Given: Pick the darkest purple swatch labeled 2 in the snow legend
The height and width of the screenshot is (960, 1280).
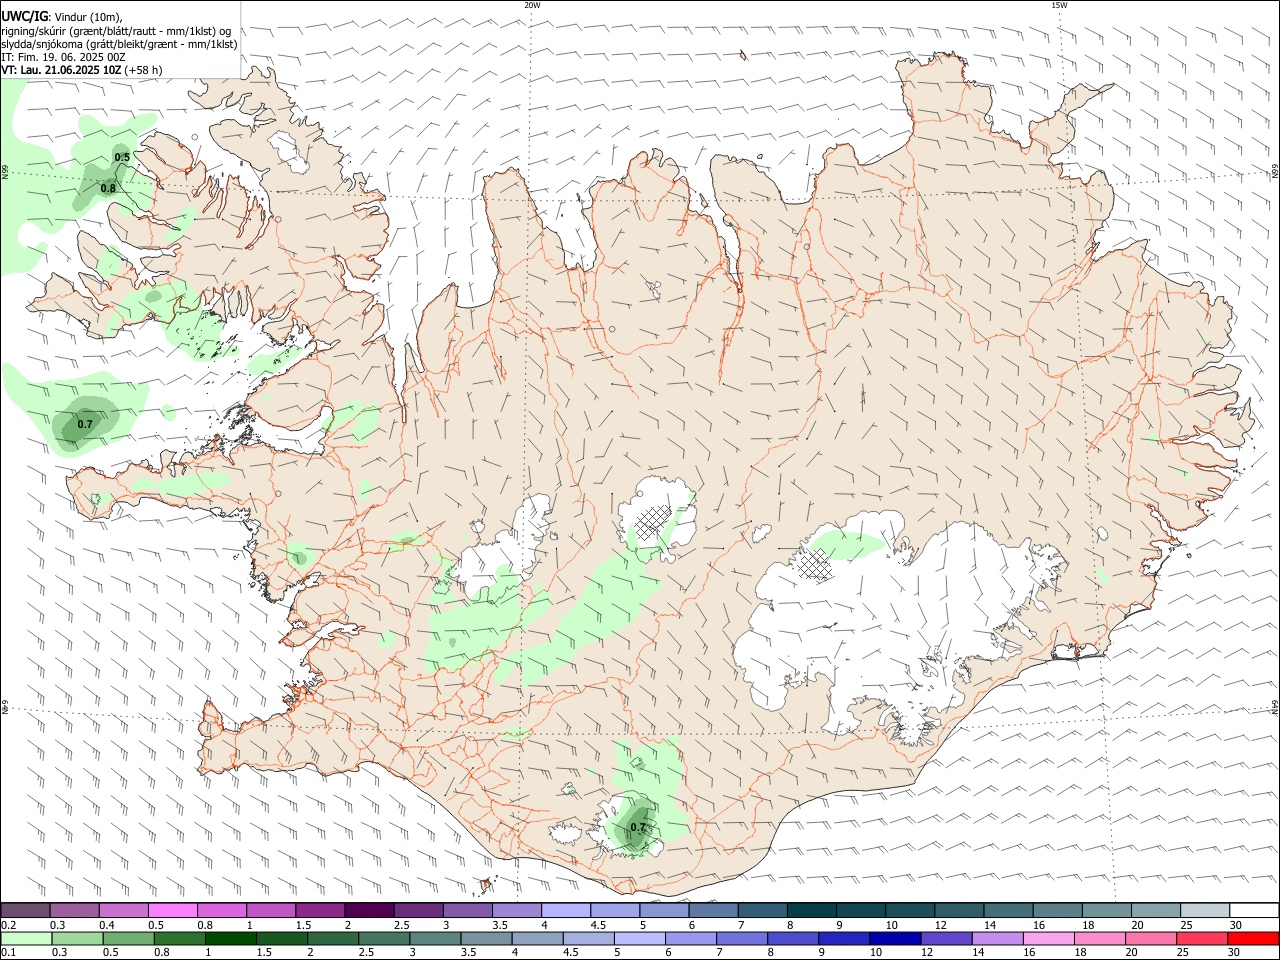Looking at the screenshot, I should (369, 910).
